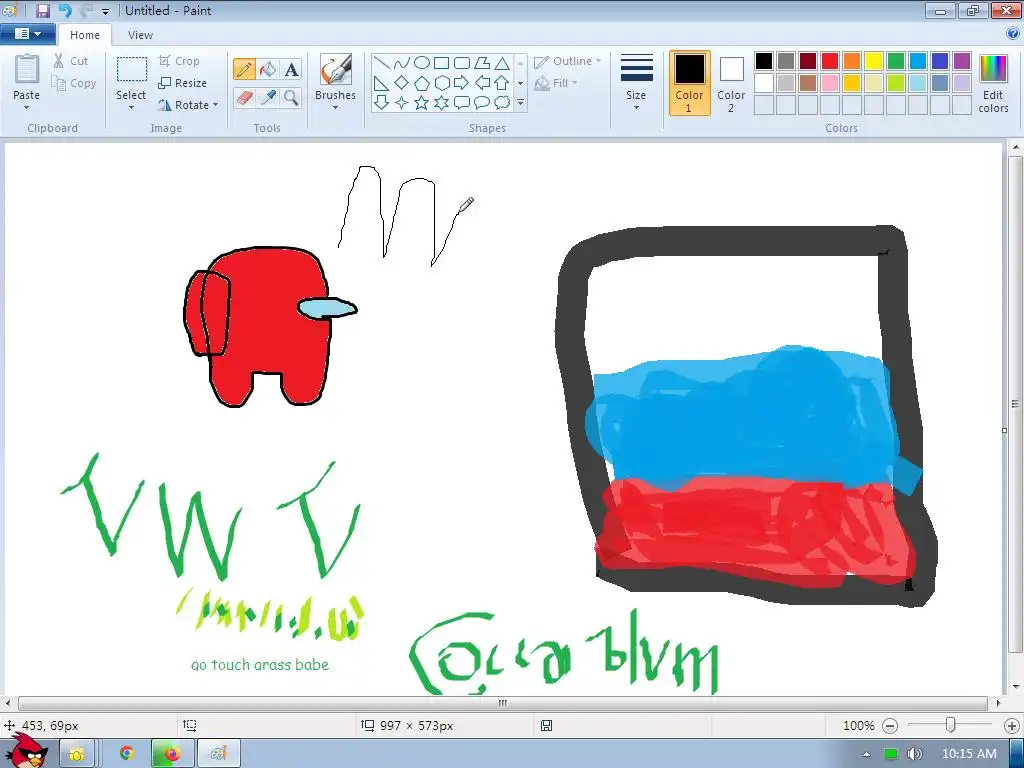Show next row of the Shapes gallery
1024x768 pixels.
point(520,83)
